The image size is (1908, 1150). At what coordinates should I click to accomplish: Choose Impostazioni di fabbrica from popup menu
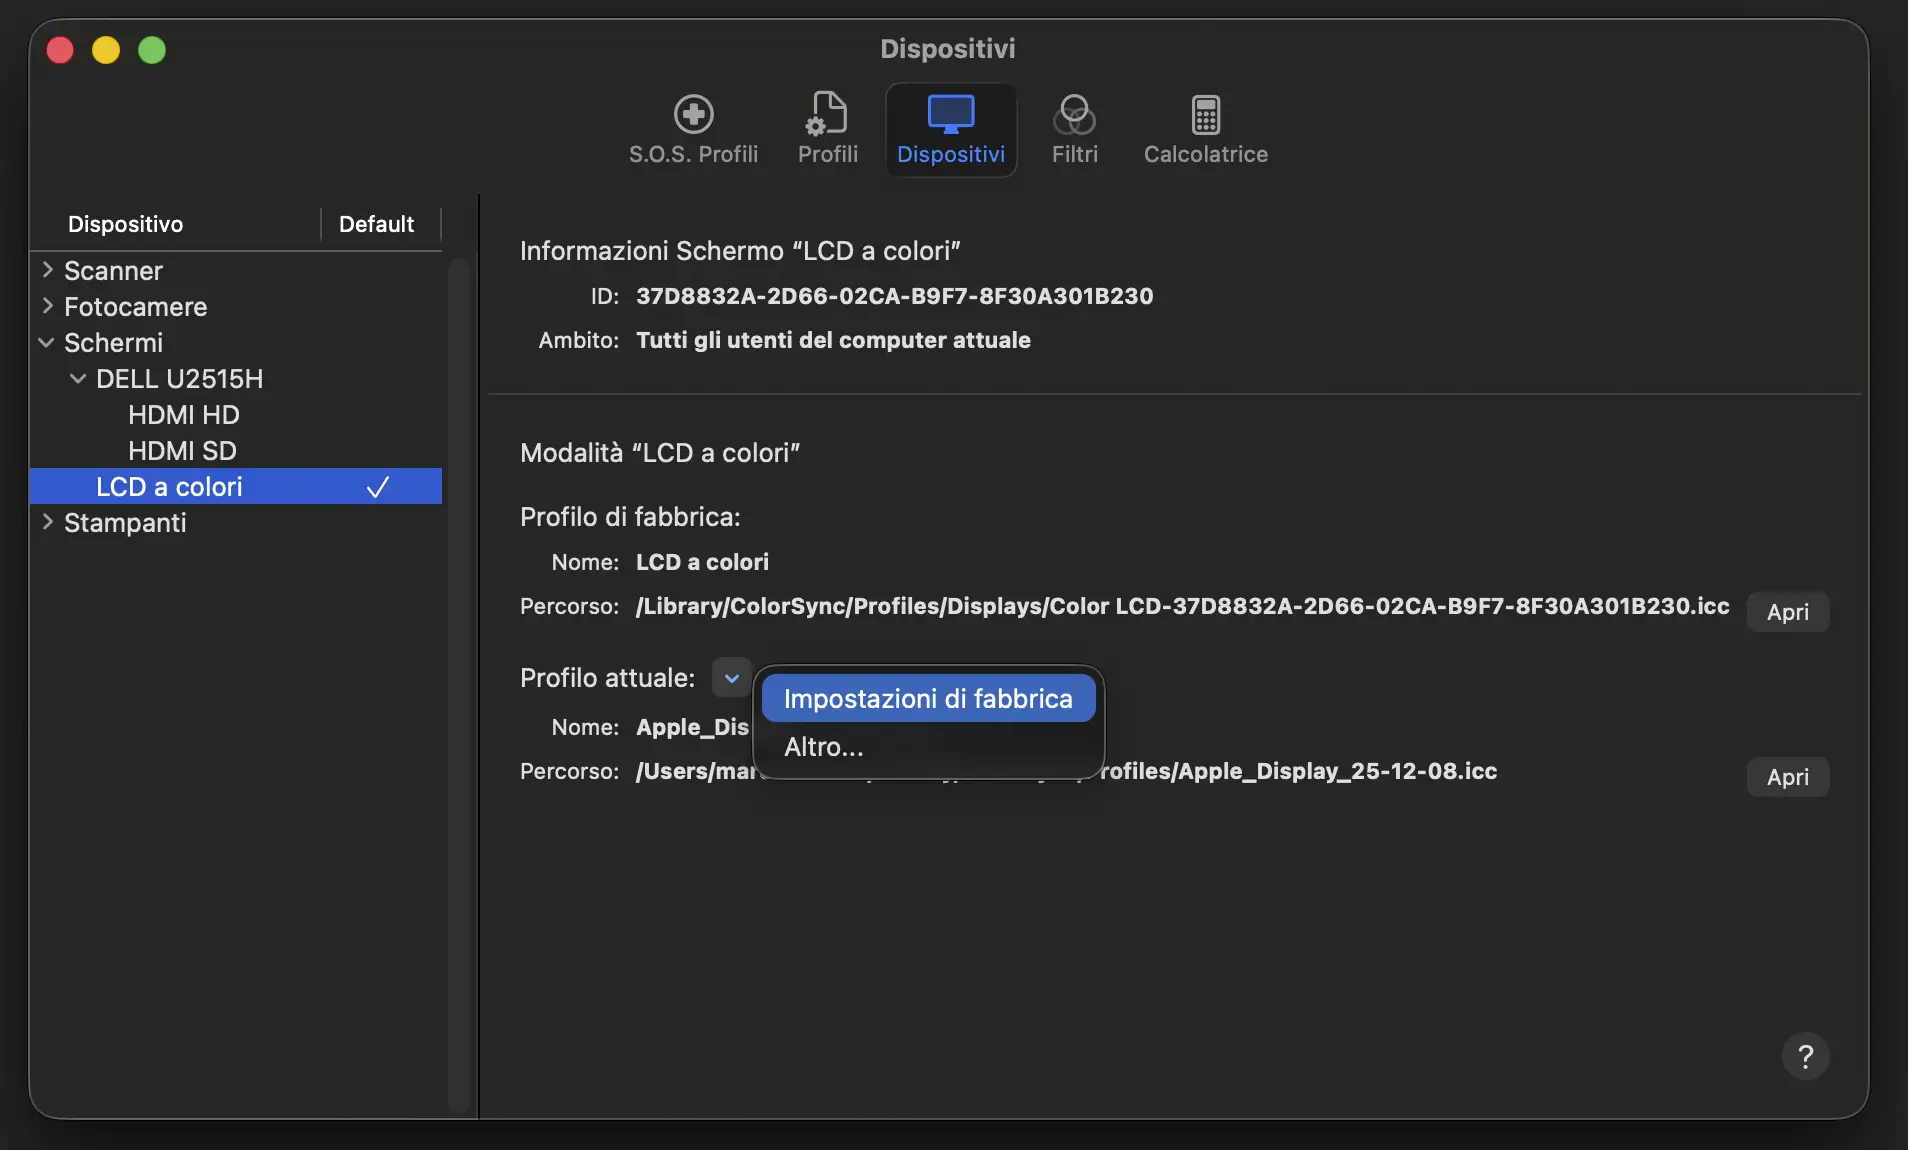(927, 698)
